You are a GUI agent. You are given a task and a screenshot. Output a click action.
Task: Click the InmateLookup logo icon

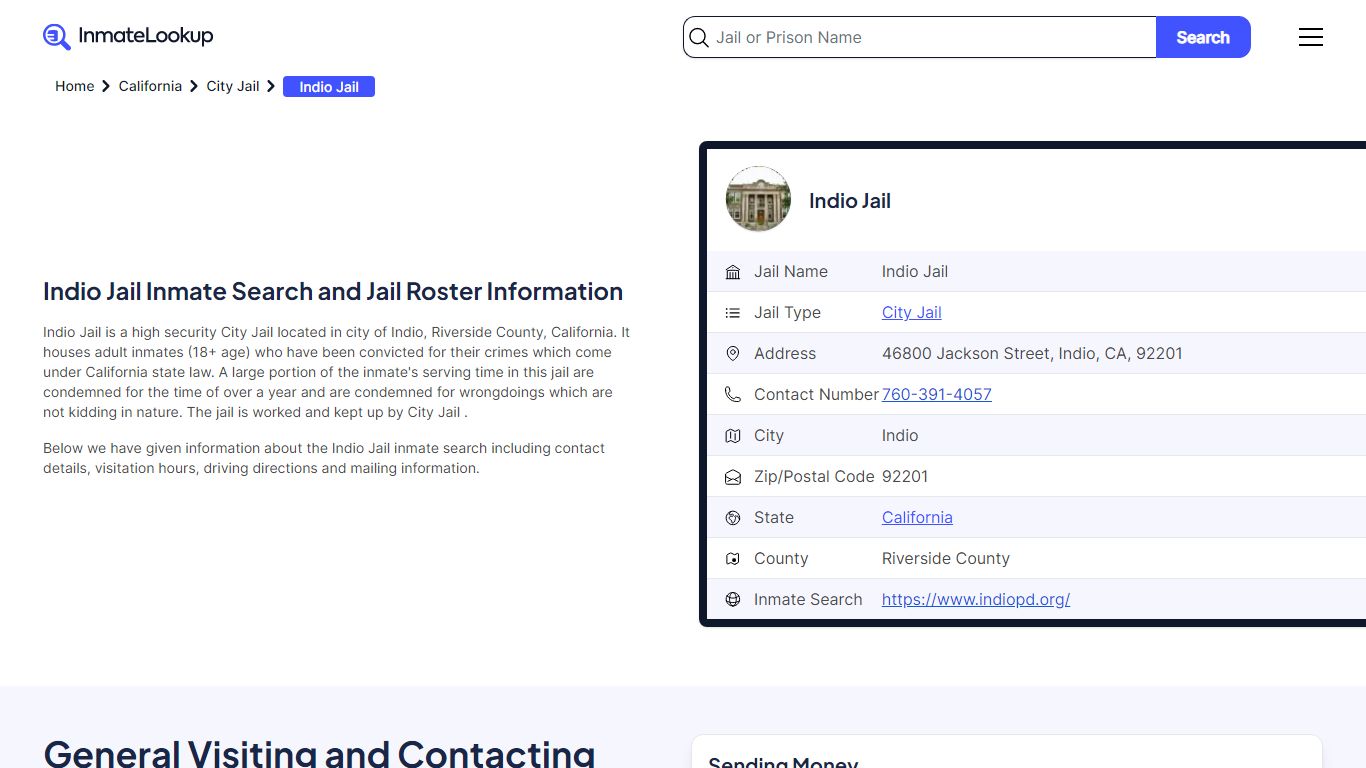click(57, 37)
